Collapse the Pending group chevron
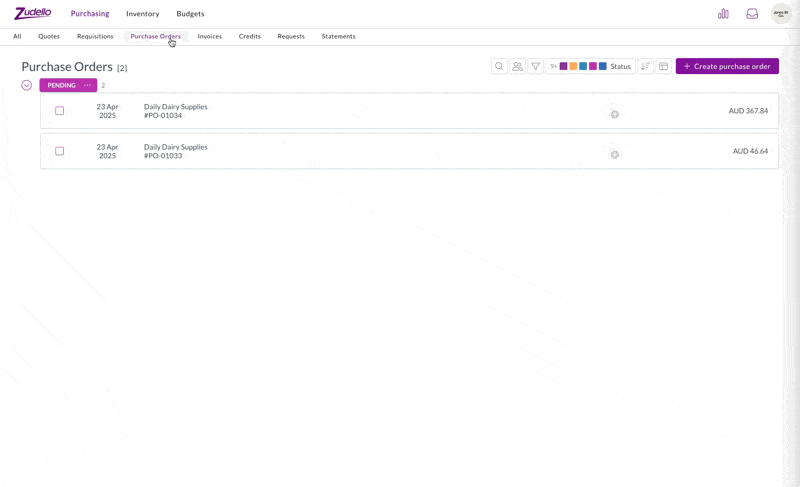 pos(27,85)
